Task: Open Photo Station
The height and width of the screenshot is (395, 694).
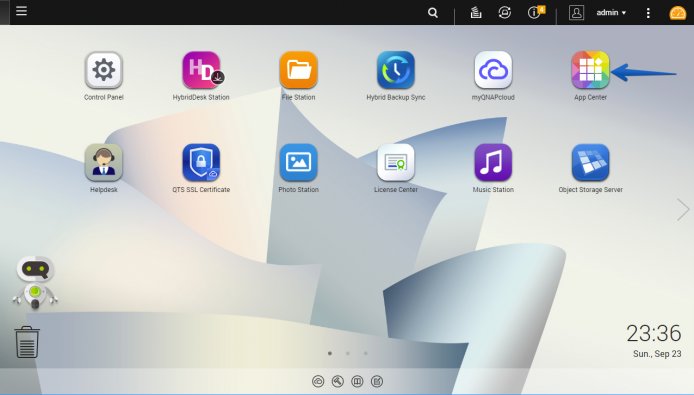Action: coord(298,162)
